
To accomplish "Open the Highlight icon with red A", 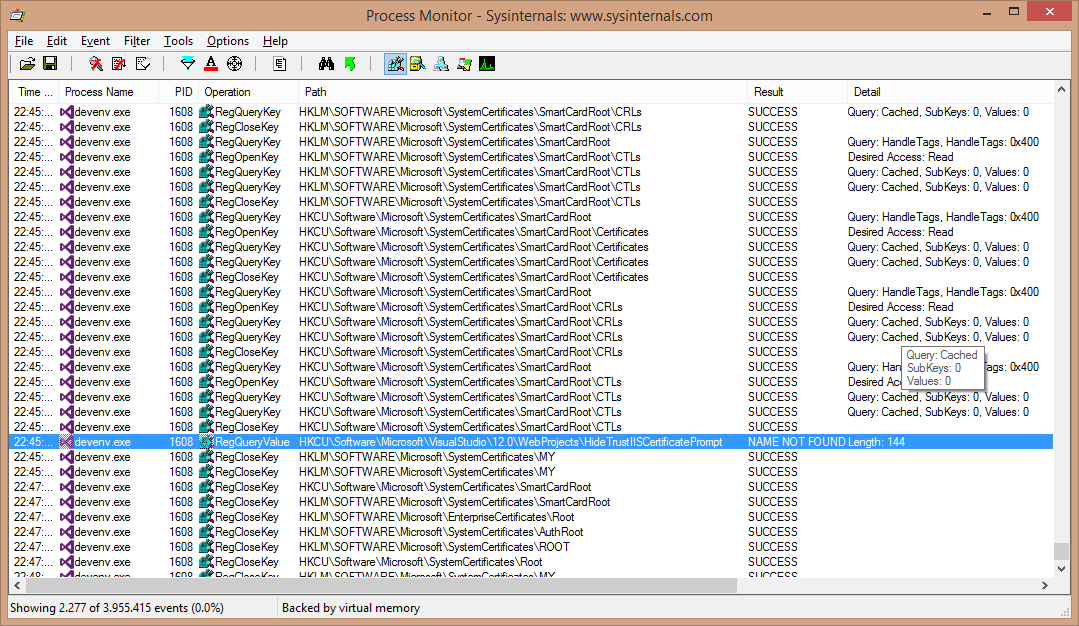I will point(211,64).
